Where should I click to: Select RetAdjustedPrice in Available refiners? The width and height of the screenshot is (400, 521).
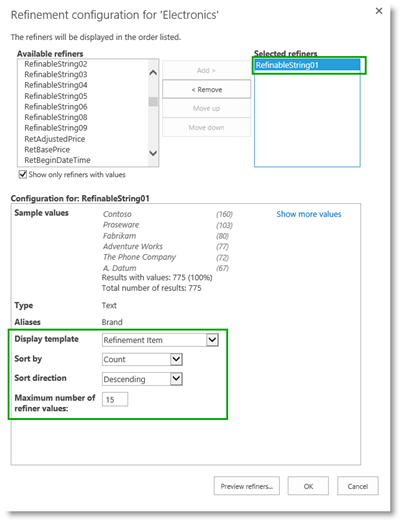coord(55,139)
